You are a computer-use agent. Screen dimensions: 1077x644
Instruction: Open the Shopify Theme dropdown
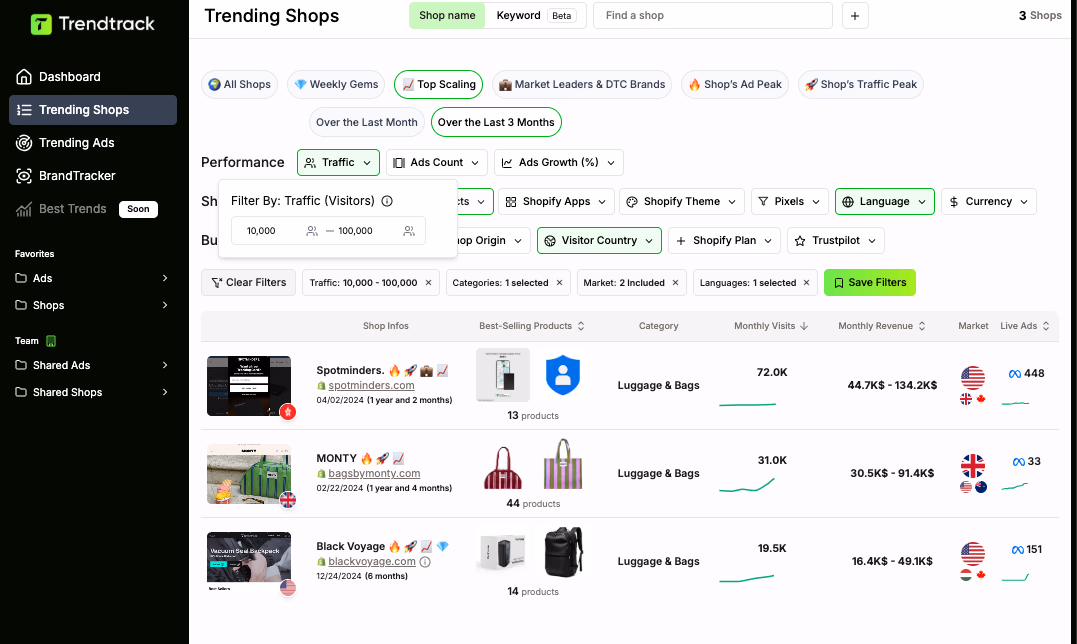682,202
